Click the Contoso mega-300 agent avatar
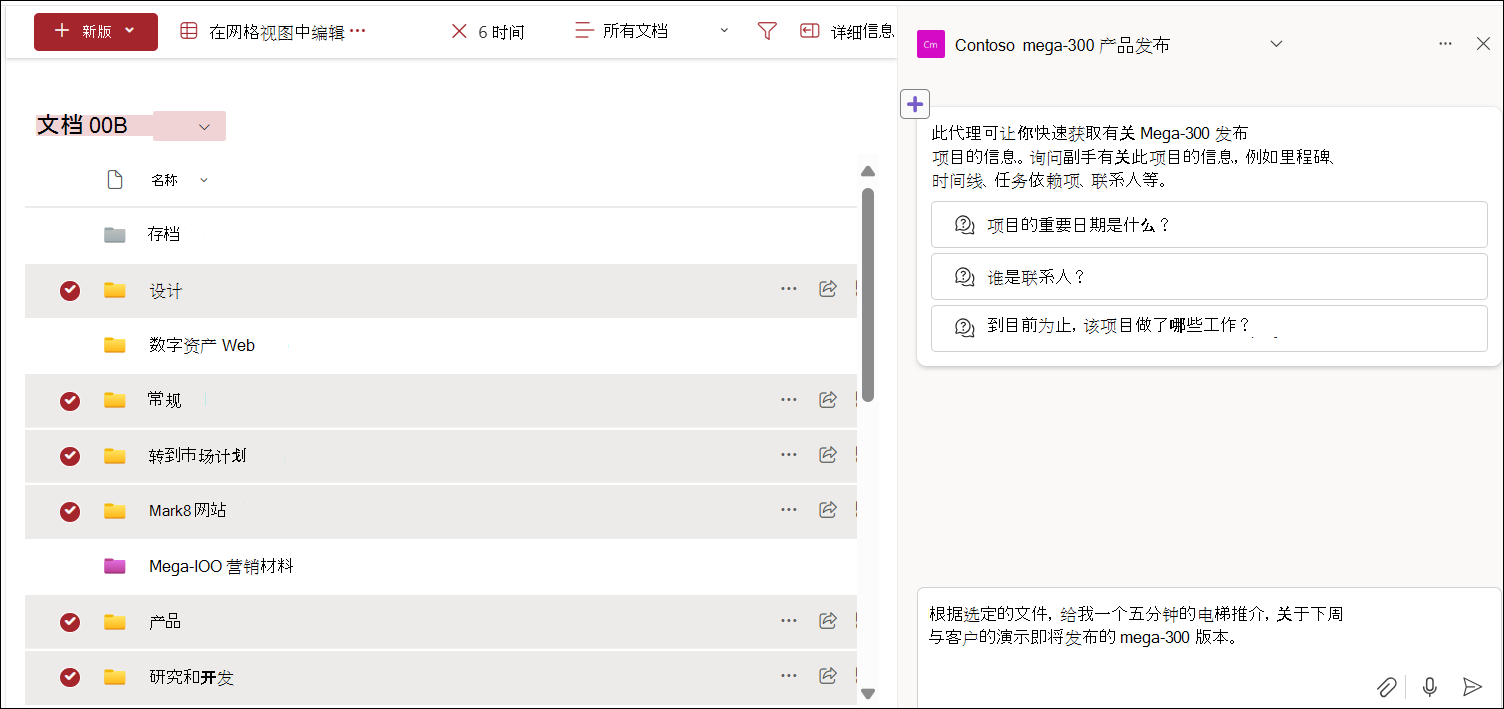The width and height of the screenshot is (1504, 709). tap(931, 45)
